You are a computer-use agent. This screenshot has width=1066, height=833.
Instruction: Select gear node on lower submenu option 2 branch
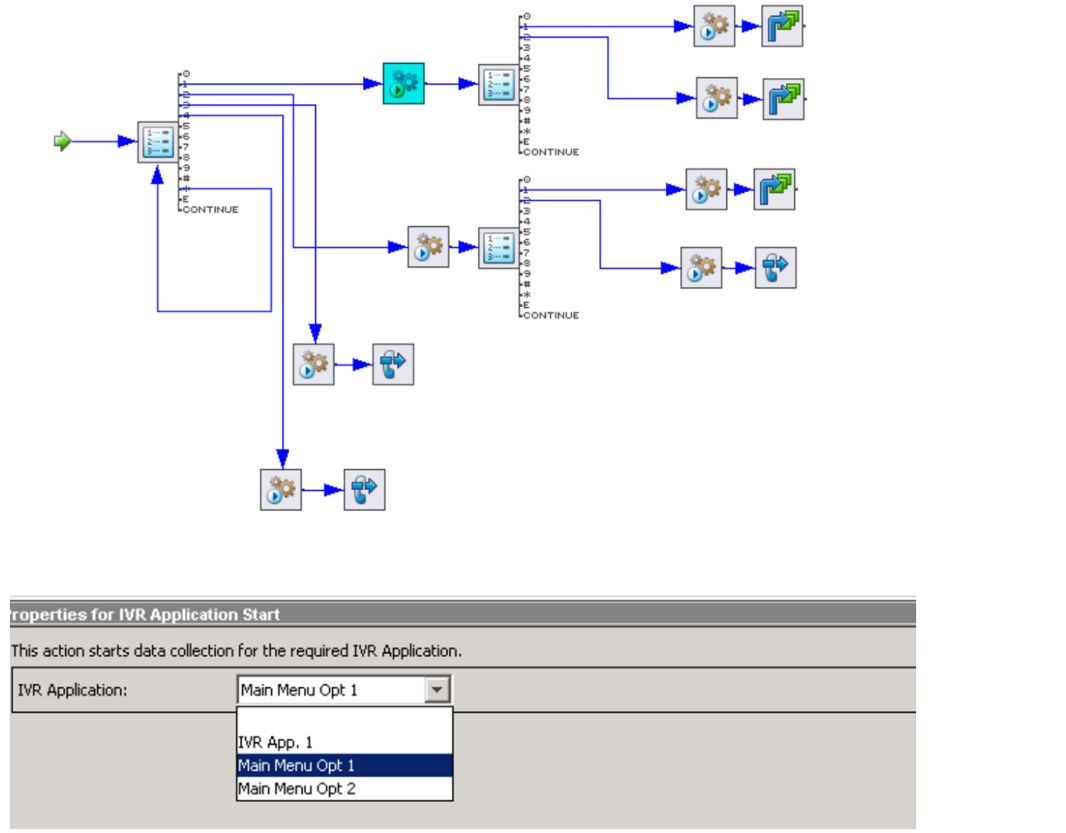tap(701, 268)
